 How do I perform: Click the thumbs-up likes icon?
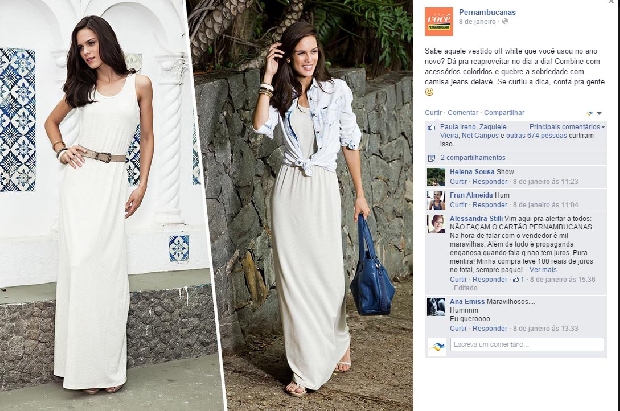pyautogui.click(x=431, y=127)
